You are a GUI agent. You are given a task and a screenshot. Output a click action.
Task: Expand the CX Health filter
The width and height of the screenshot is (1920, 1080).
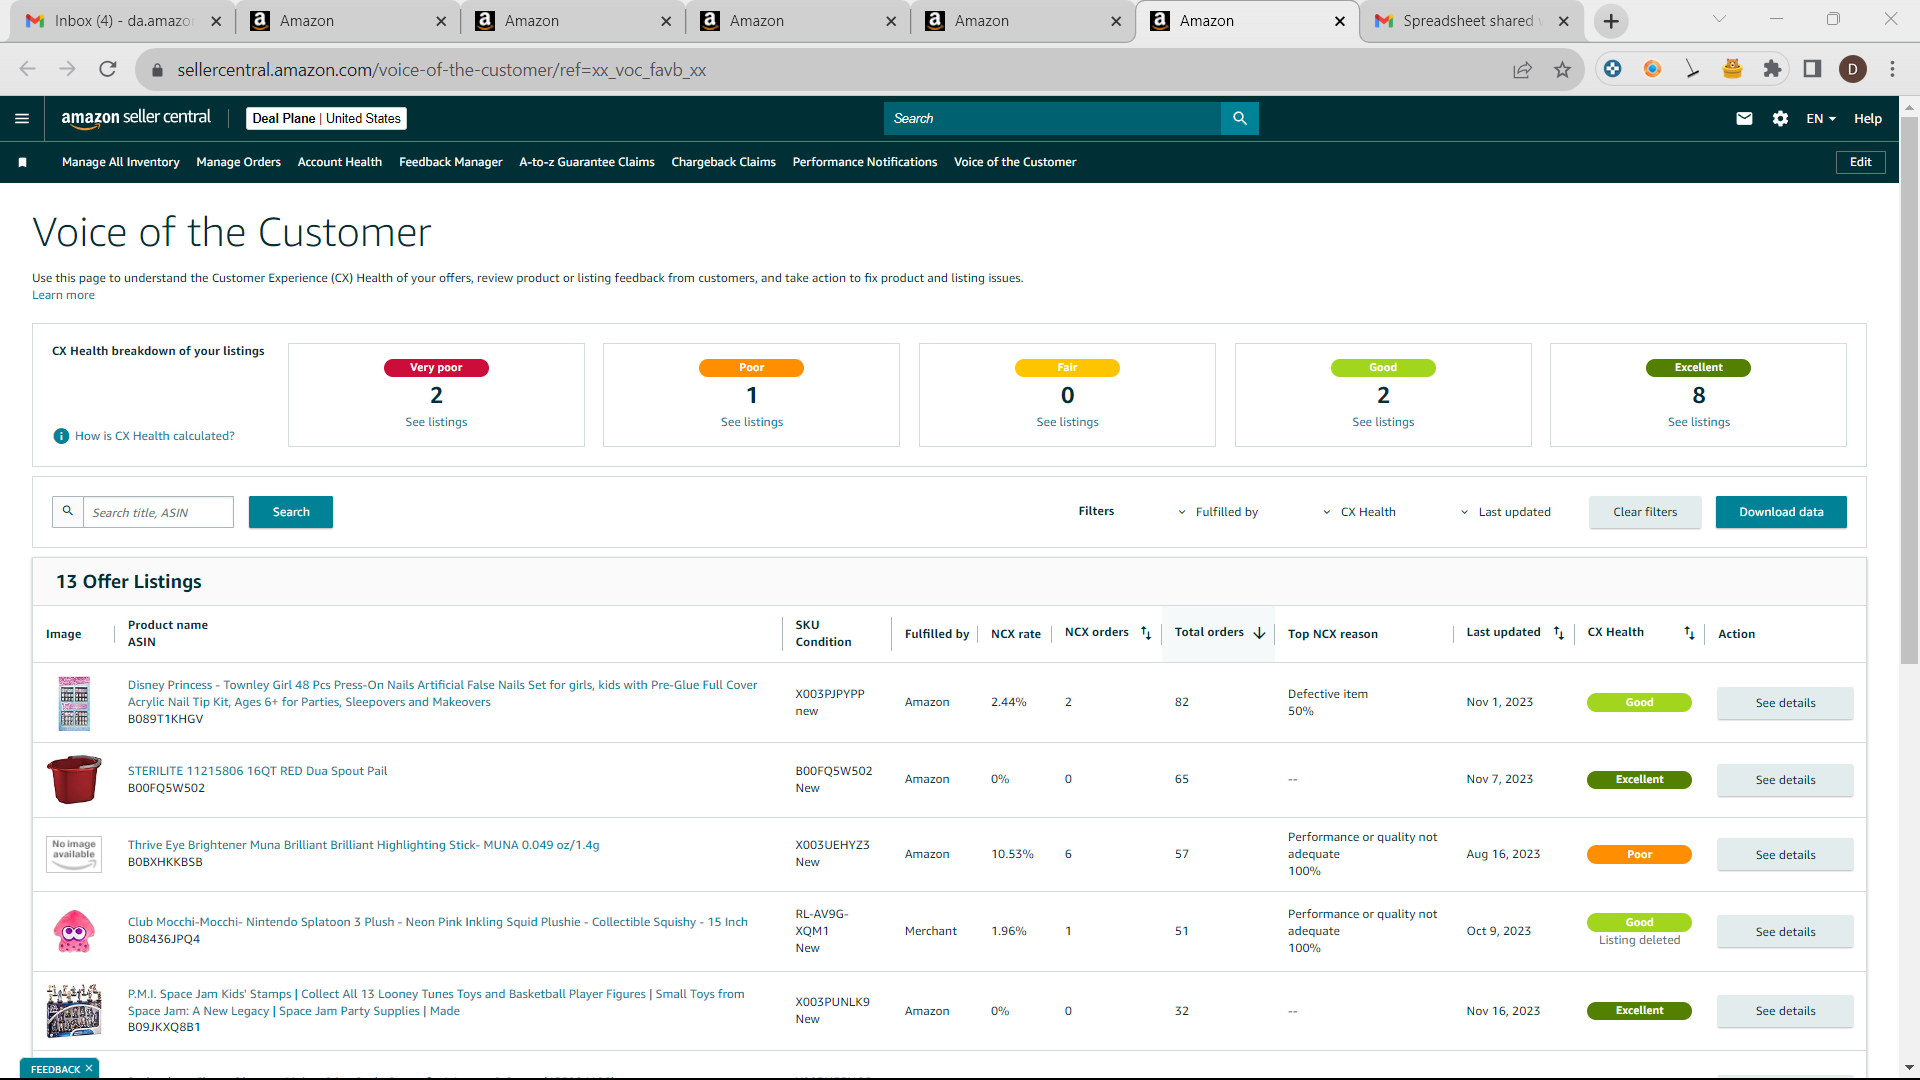(1359, 512)
